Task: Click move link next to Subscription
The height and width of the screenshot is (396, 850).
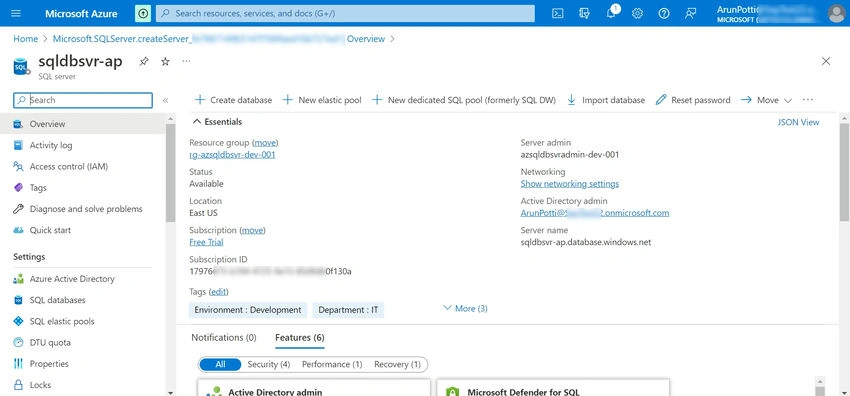Action: click(252, 230)
